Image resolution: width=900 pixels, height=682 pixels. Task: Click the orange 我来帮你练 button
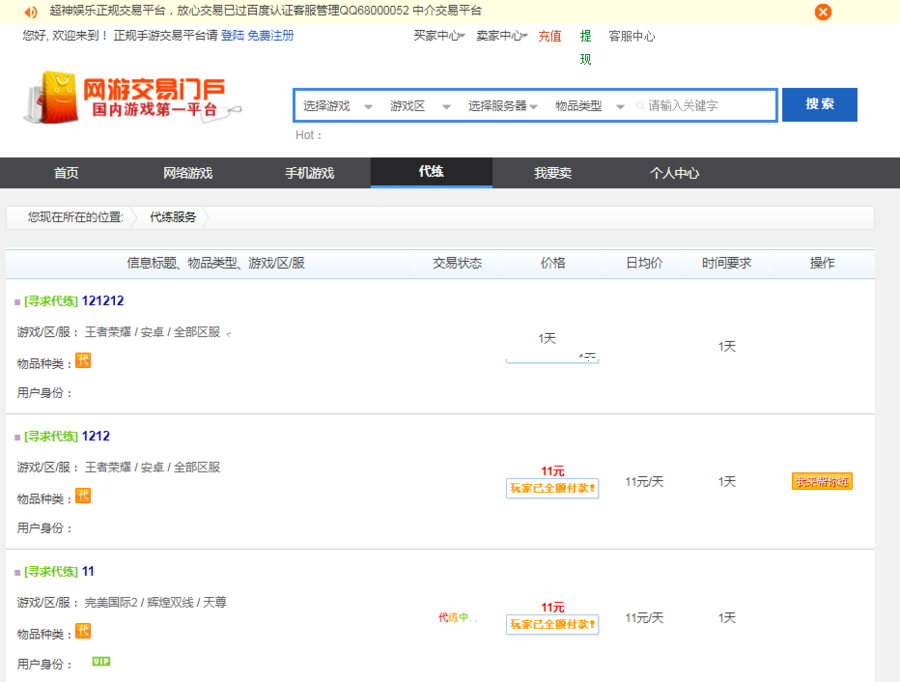822,482
